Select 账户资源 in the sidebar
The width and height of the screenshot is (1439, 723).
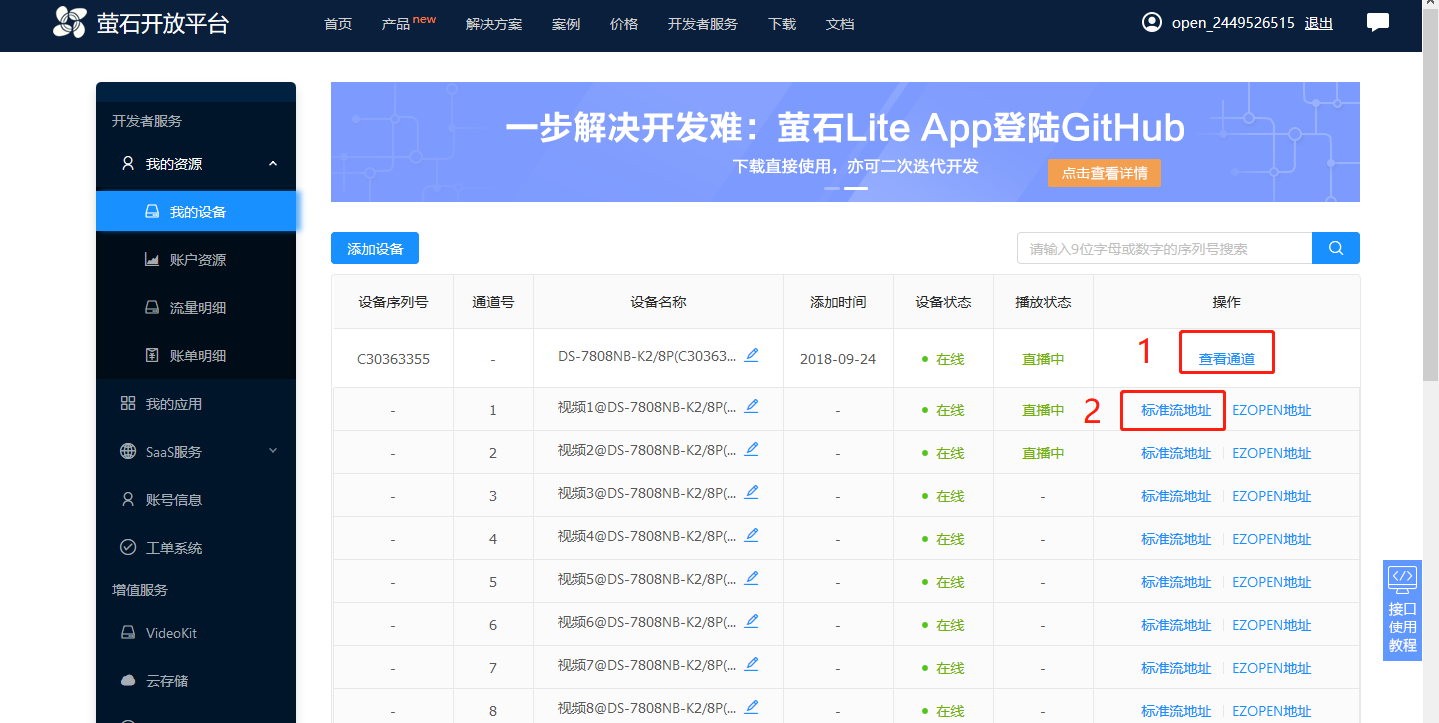point(197,260)
